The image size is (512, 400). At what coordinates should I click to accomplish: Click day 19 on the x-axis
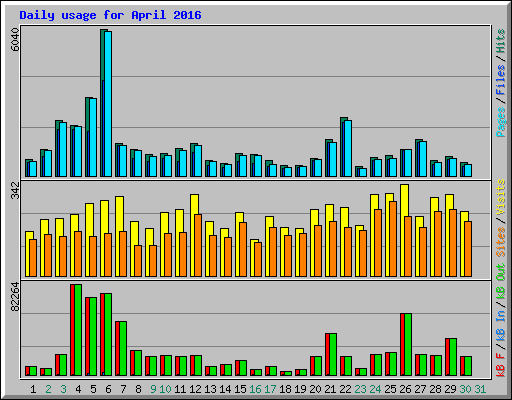(300, 389)
